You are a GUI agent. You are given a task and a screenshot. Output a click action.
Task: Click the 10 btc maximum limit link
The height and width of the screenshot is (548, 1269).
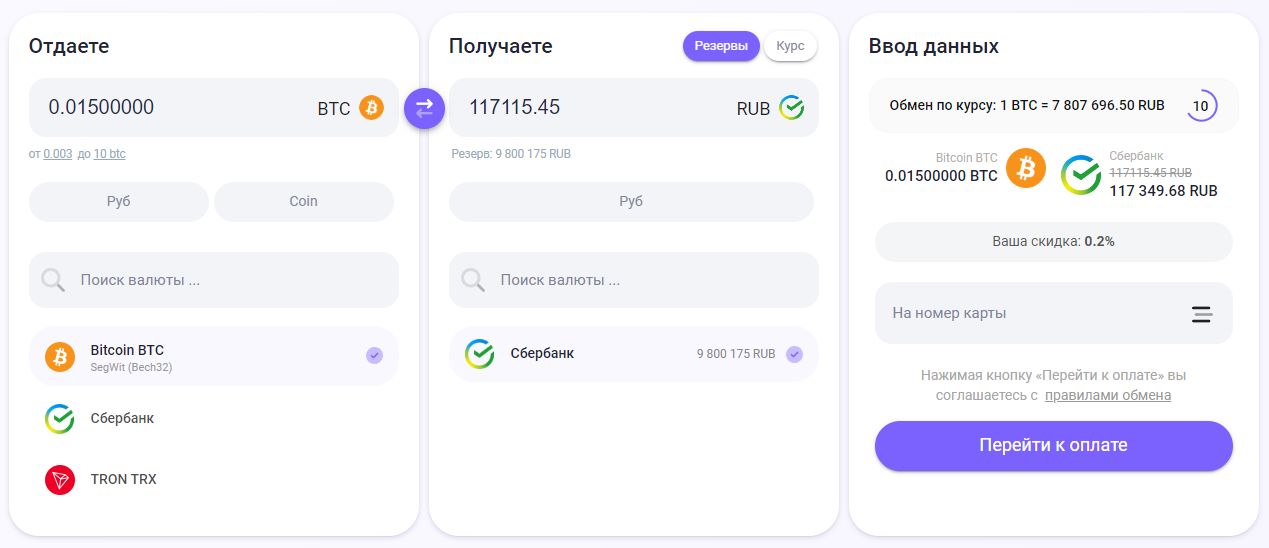110,154
